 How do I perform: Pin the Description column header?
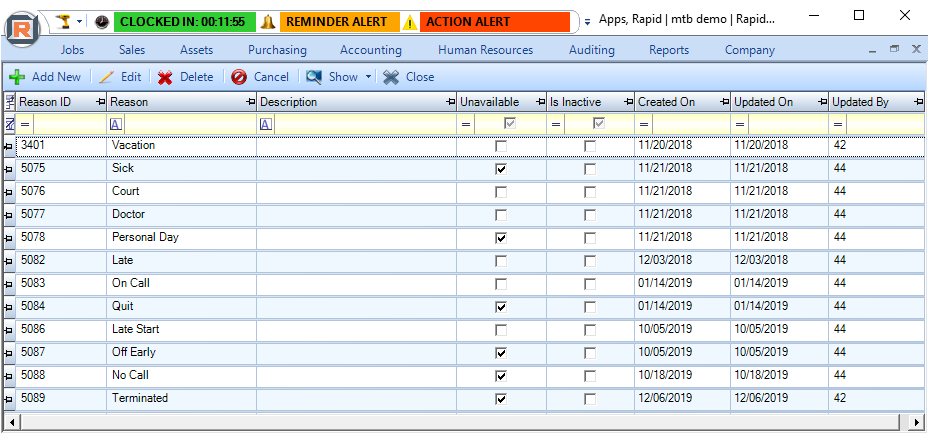click(450, 103)
